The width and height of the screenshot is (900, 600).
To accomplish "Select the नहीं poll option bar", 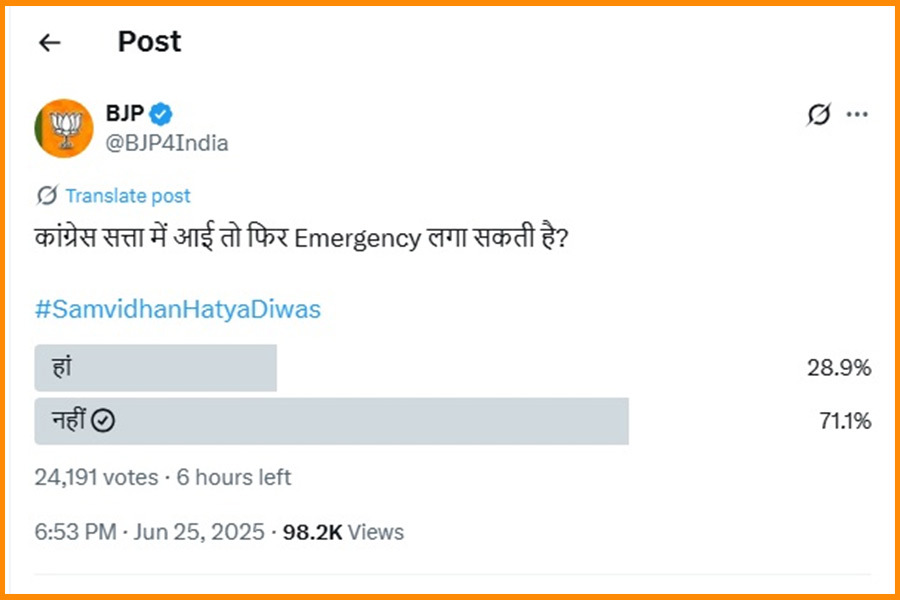I will coord(331,421).
